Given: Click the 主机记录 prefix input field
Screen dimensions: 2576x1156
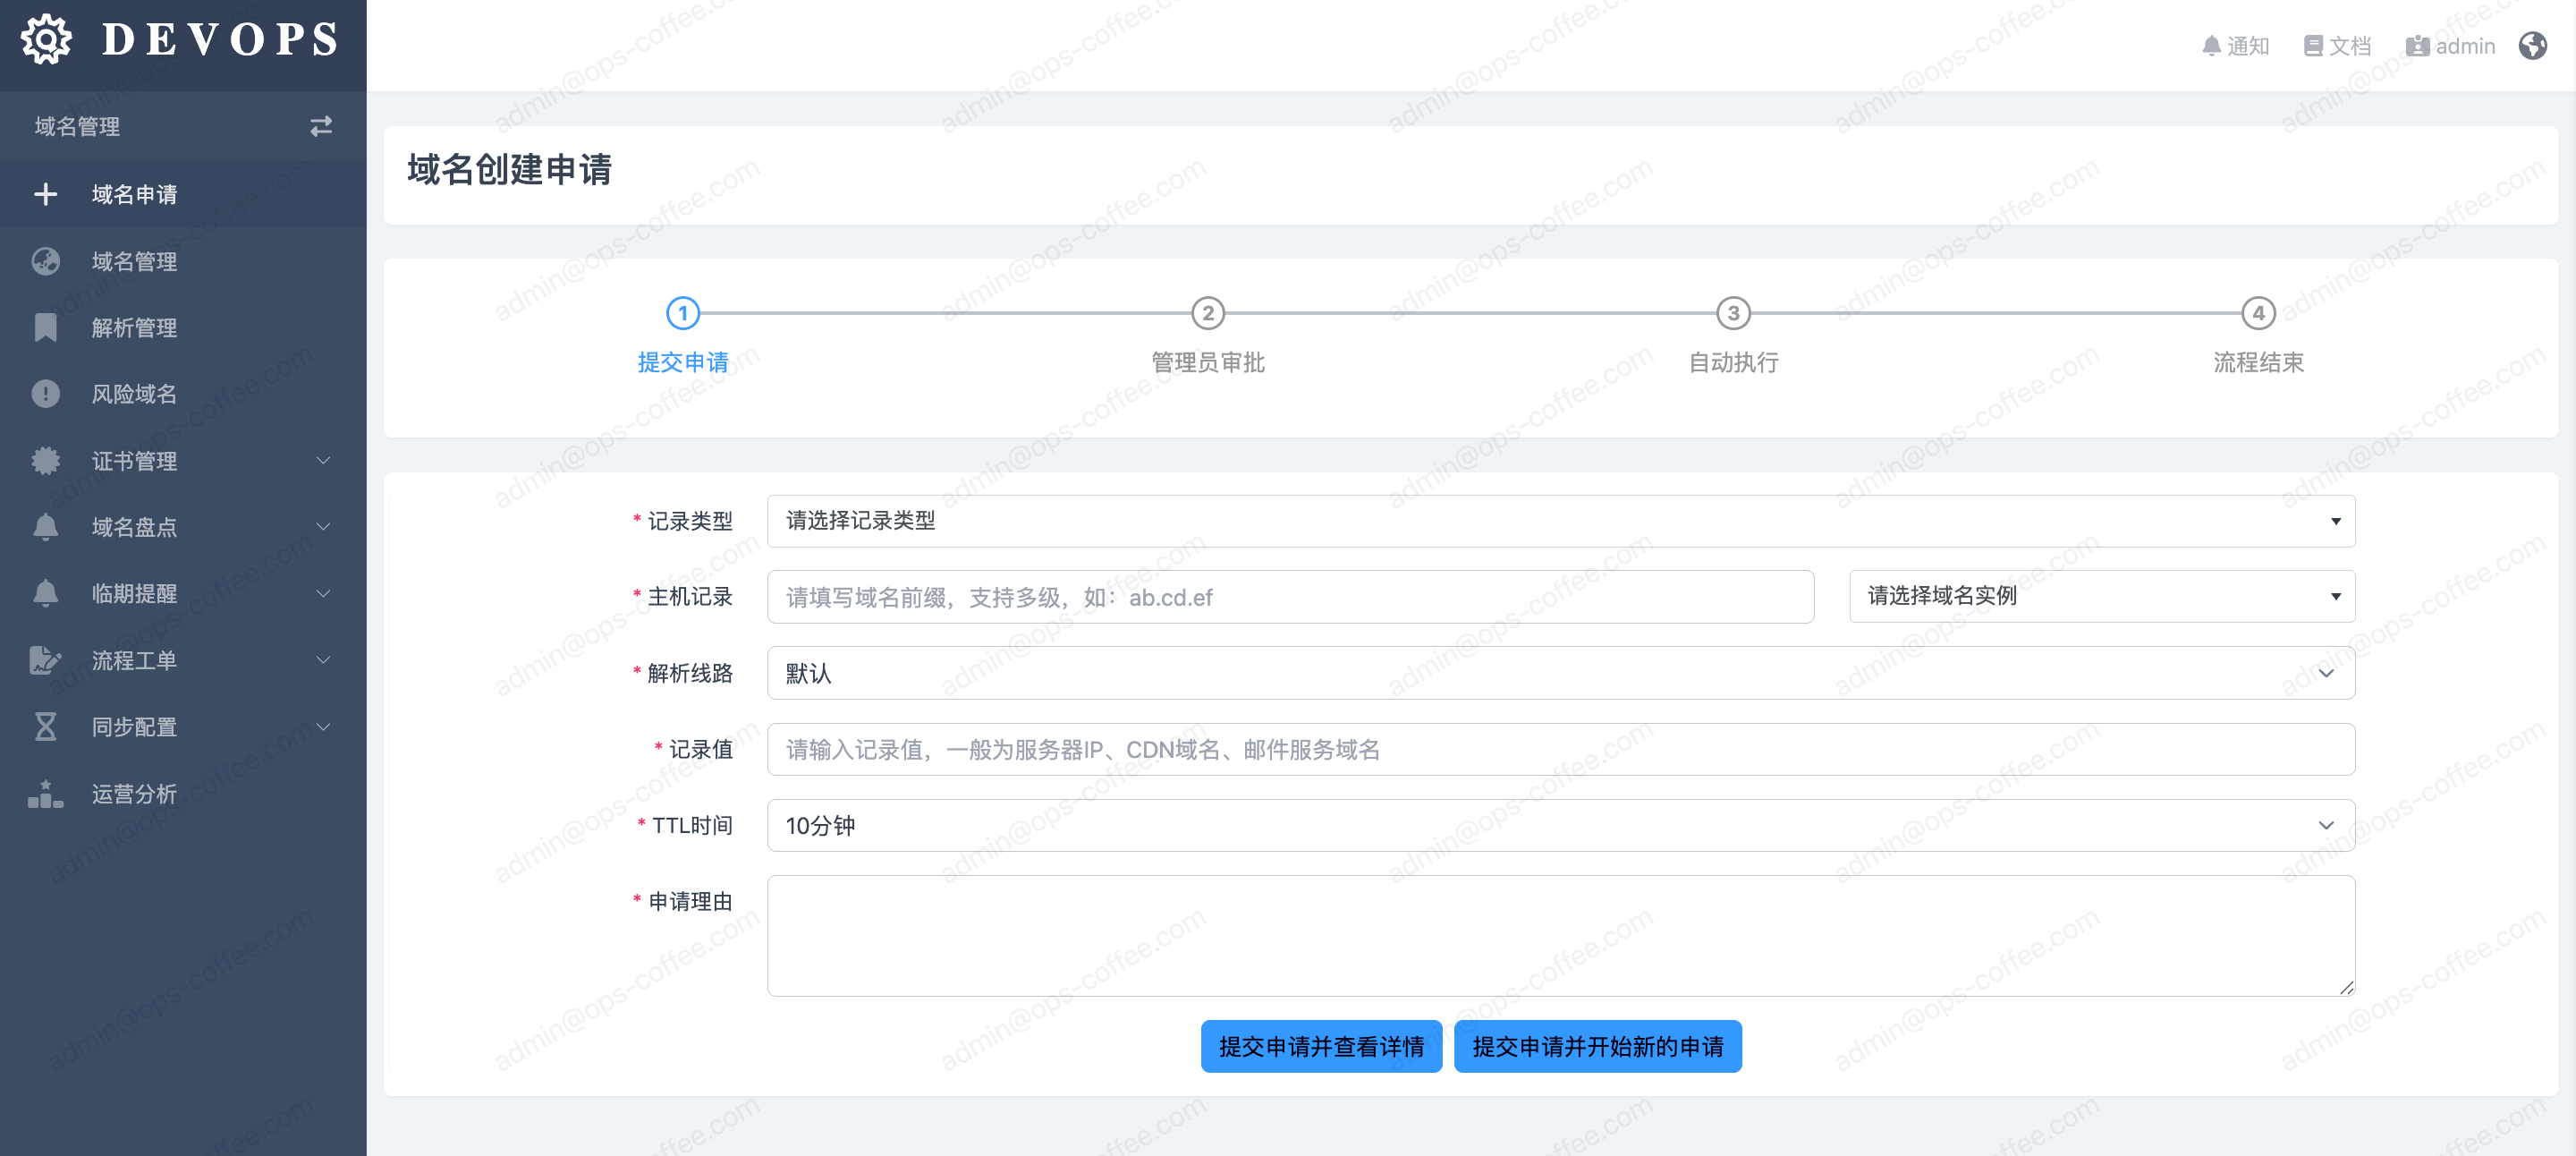Looking at the screenshot, I should (1290, 597).
